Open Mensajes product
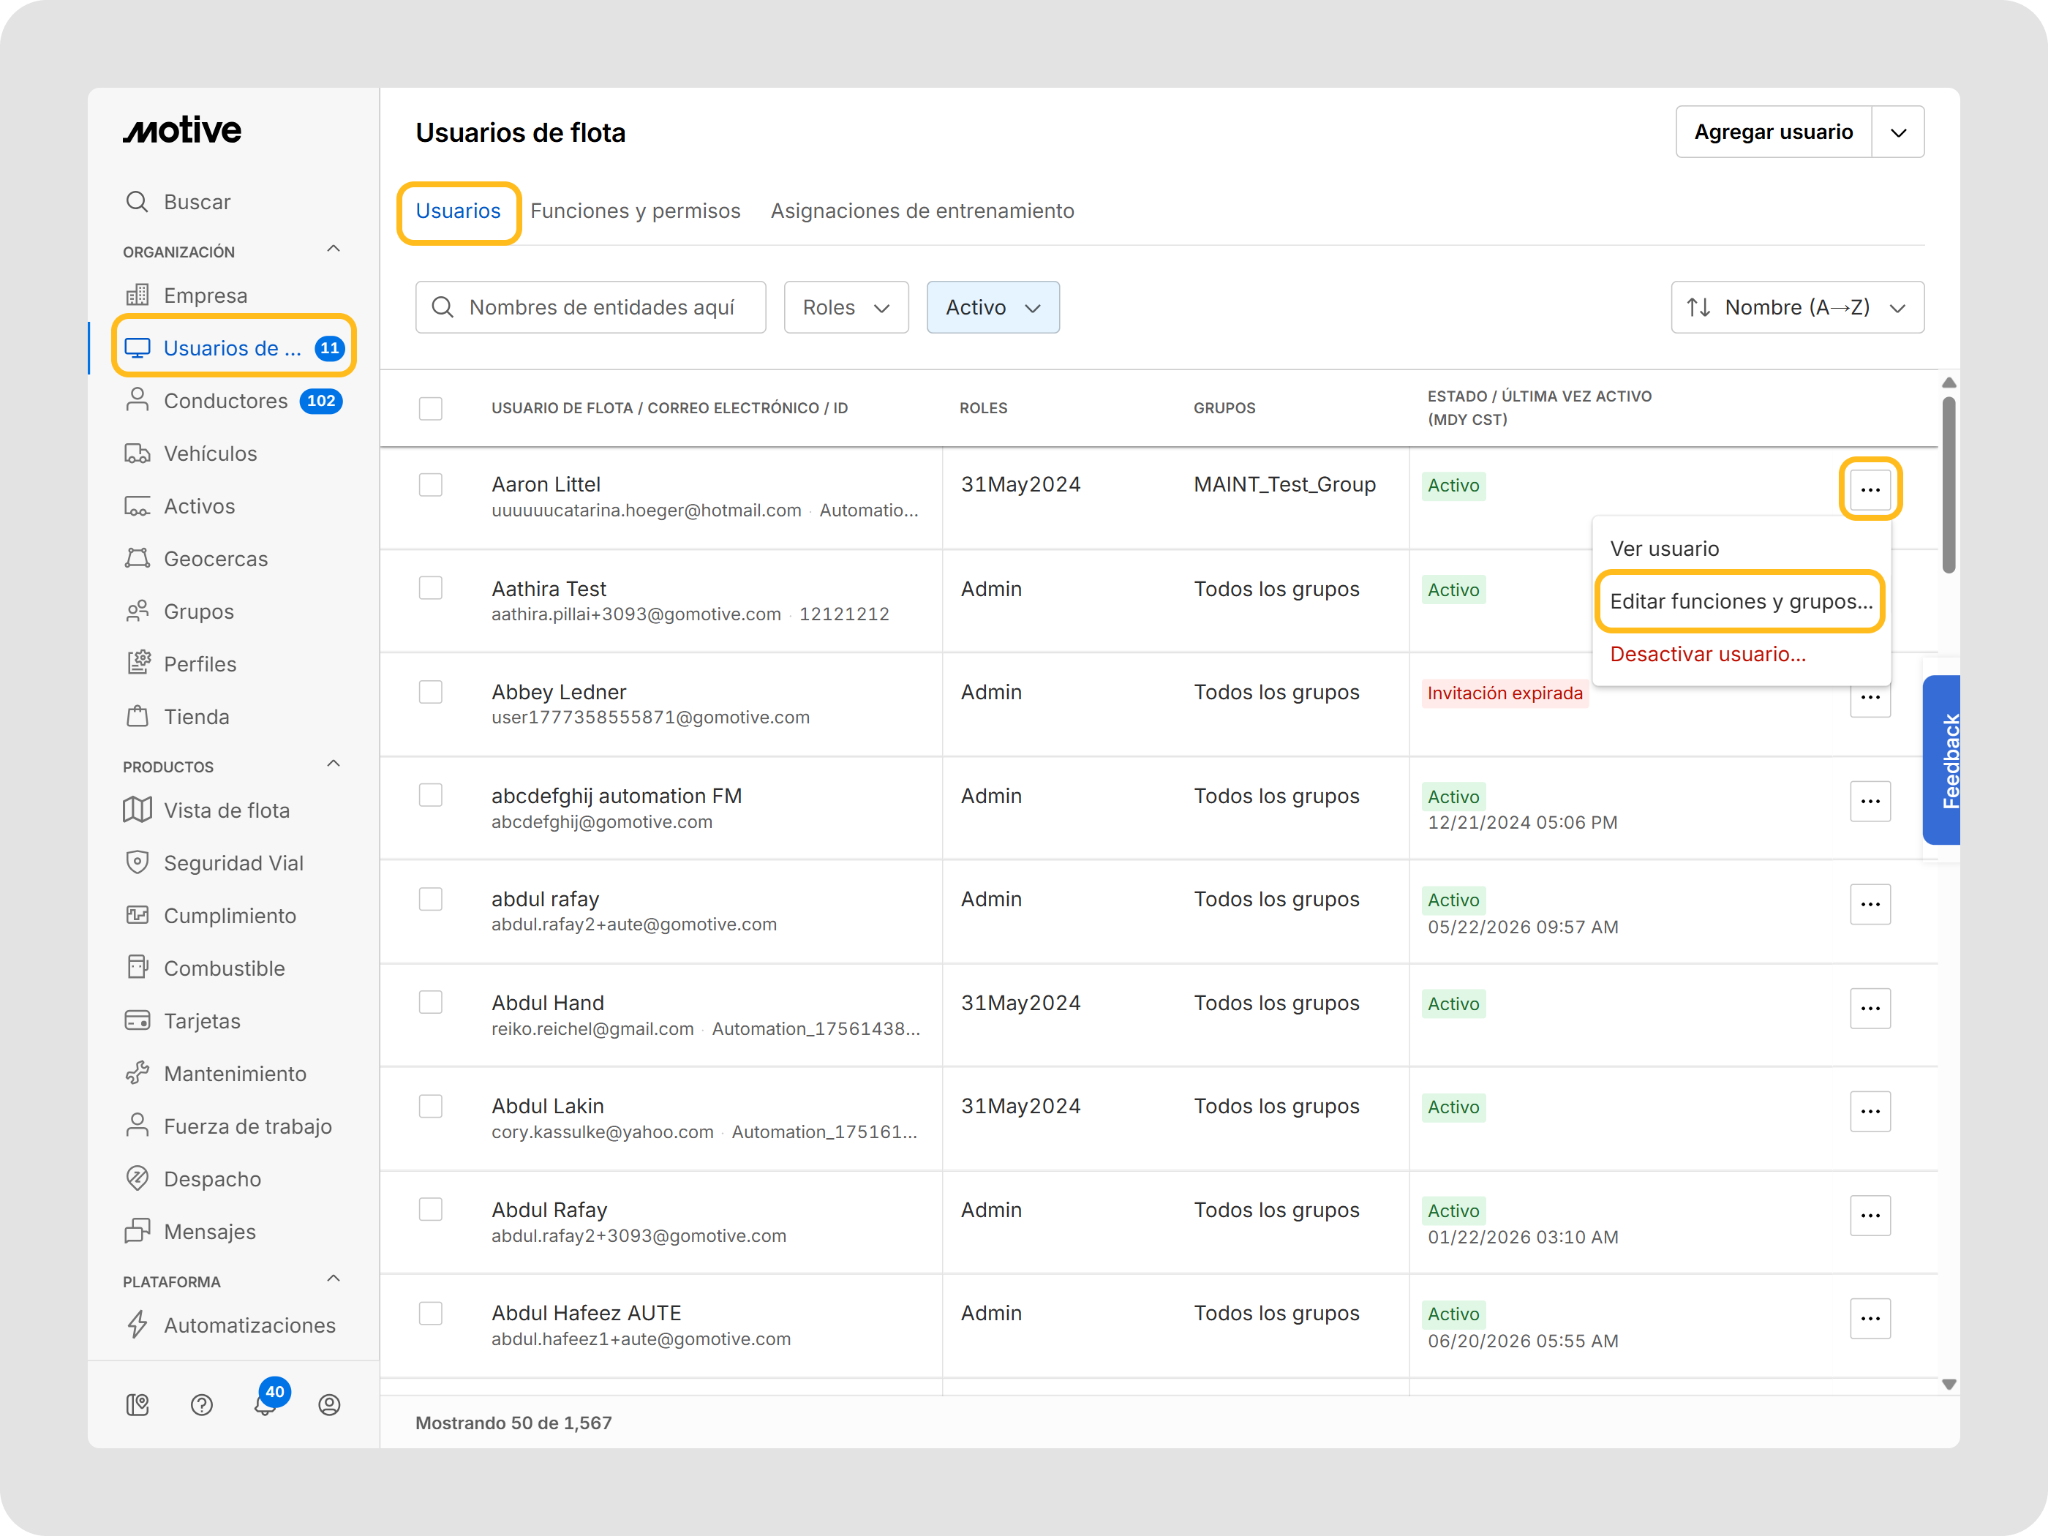Image resolution: width=2048 pixels, height=1536 pixels. [x=190, y=1231]
